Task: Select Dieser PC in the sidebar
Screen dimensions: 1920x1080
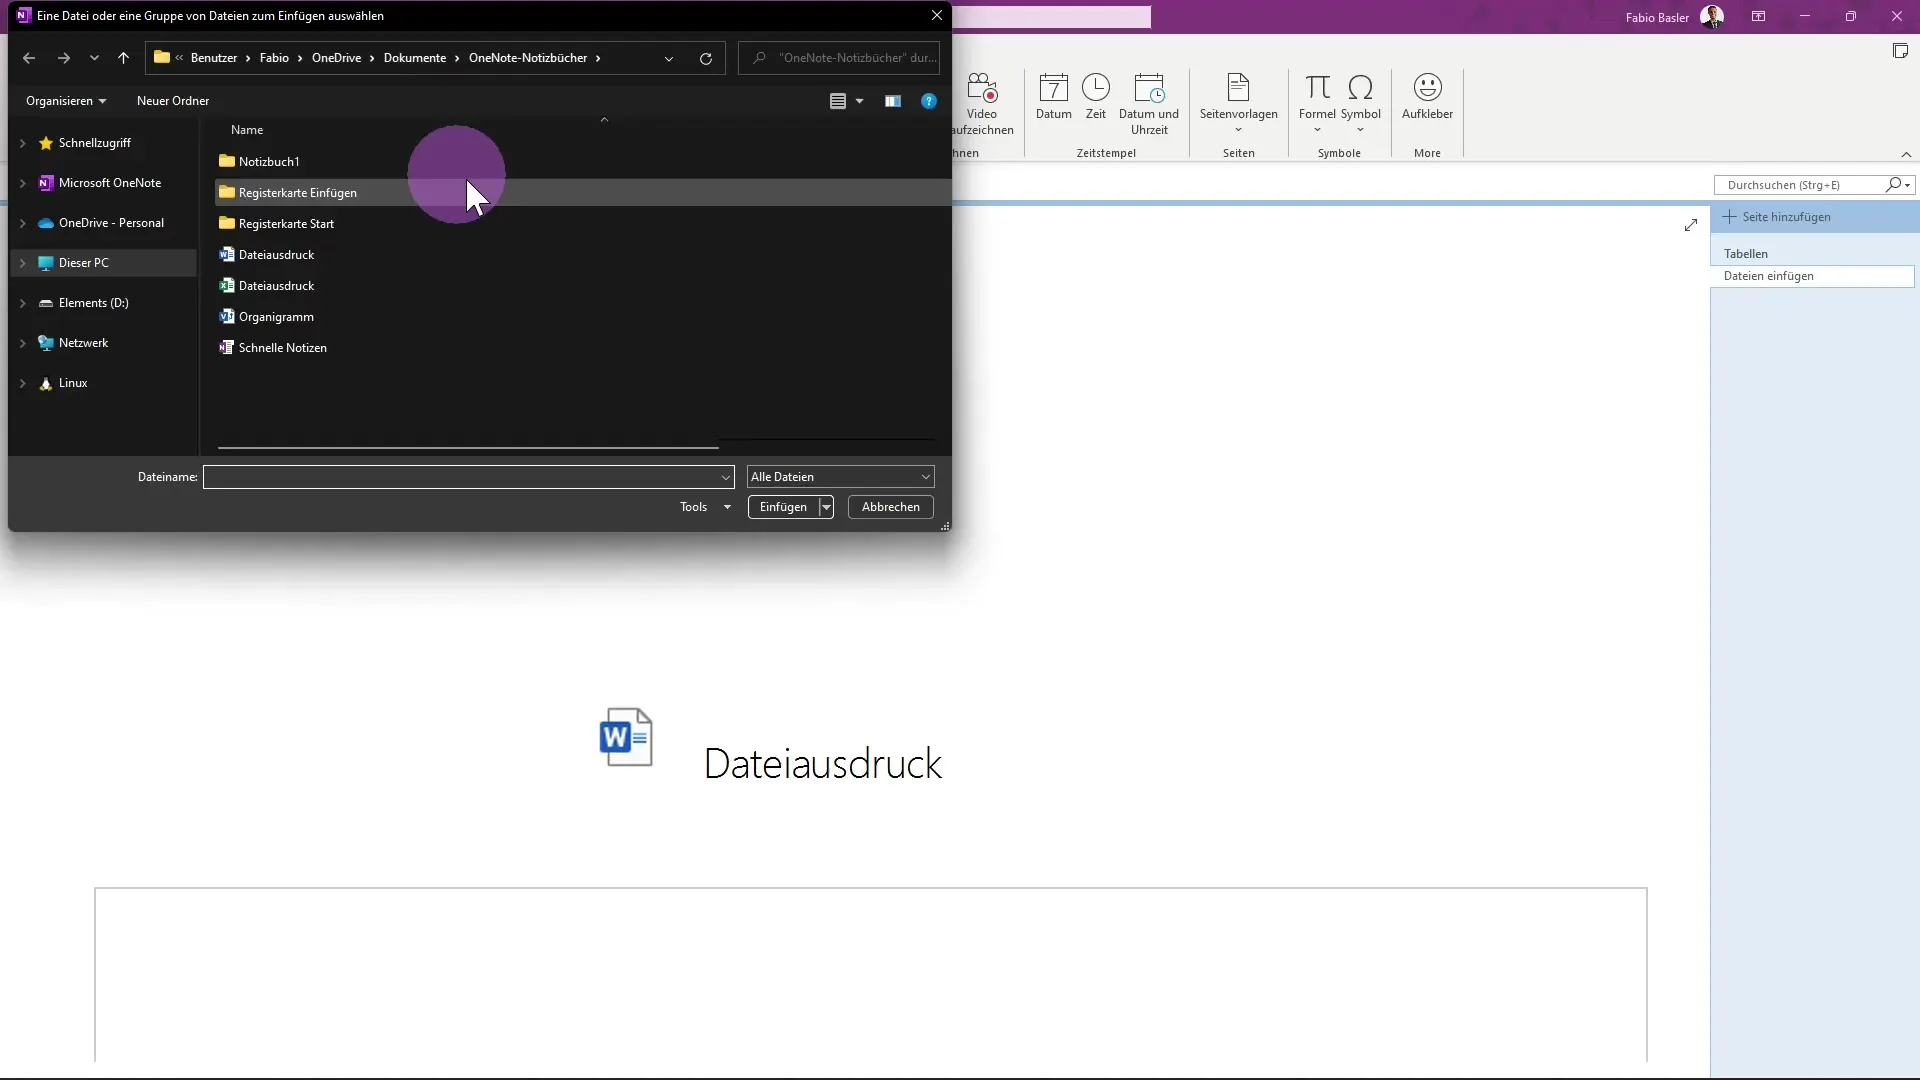Action: [83, 263]
